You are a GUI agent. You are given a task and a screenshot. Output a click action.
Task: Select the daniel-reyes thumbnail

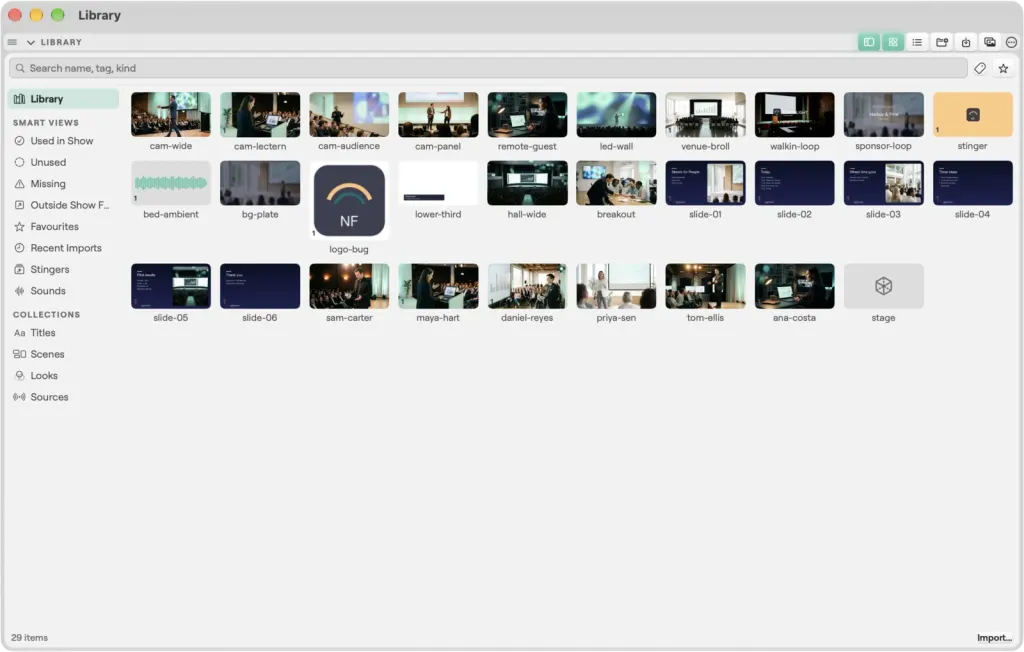coord(527,286)
